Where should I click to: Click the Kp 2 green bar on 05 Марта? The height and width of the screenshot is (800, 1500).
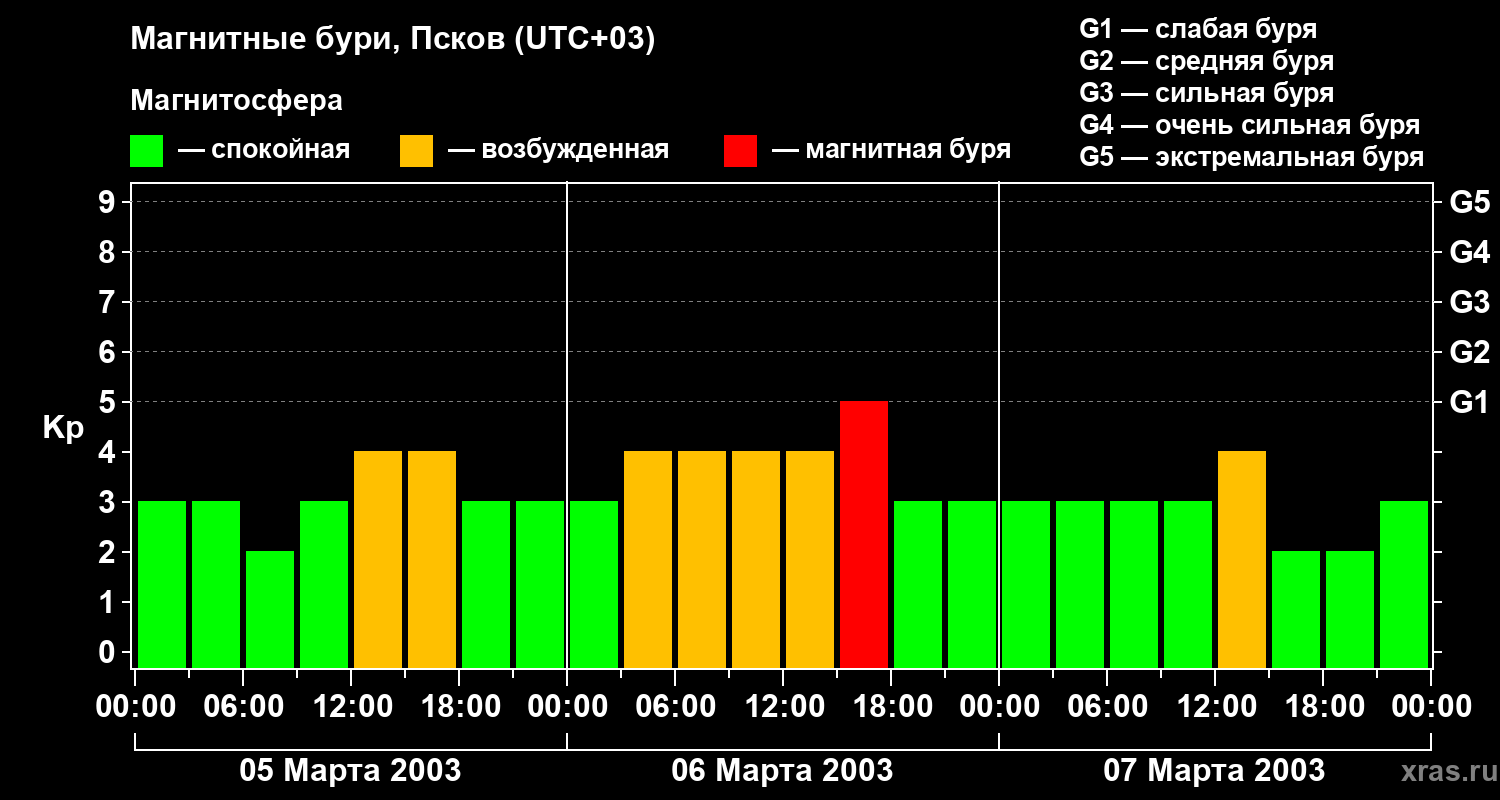pos(270,609)
